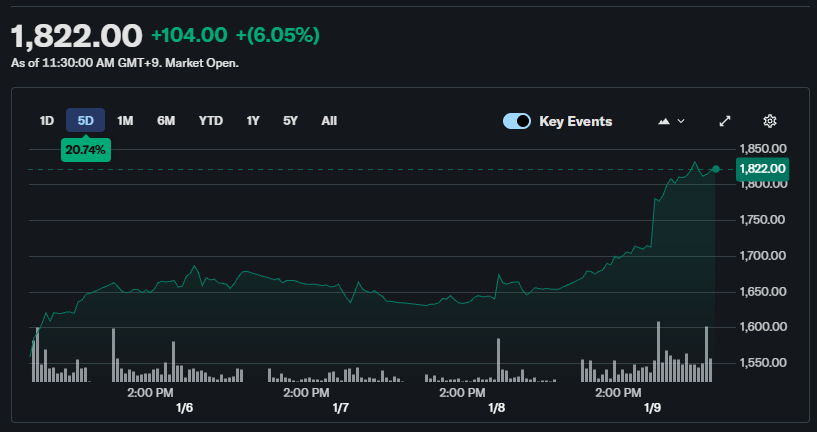Click the 1/6 date label
Image resolution: width=817 pixels, height=432 pixels.
coord(184,408)
